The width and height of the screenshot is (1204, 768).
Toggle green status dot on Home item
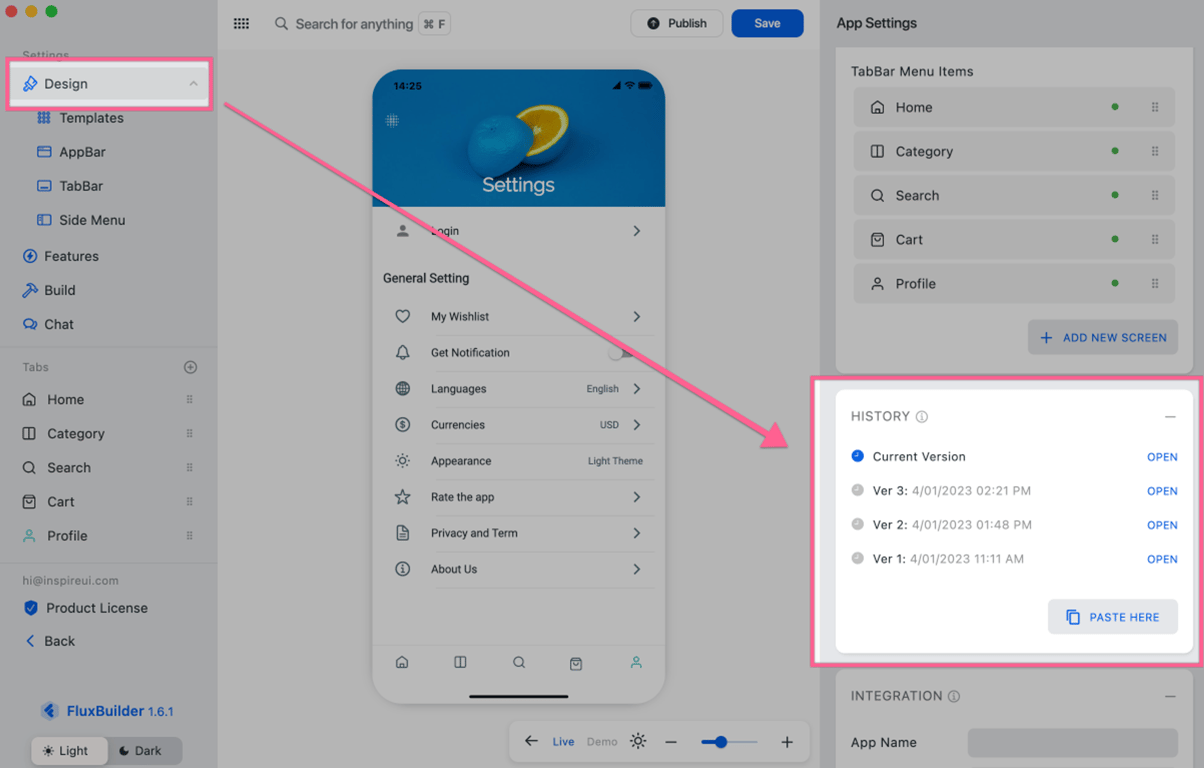[x=1115, y=107]
